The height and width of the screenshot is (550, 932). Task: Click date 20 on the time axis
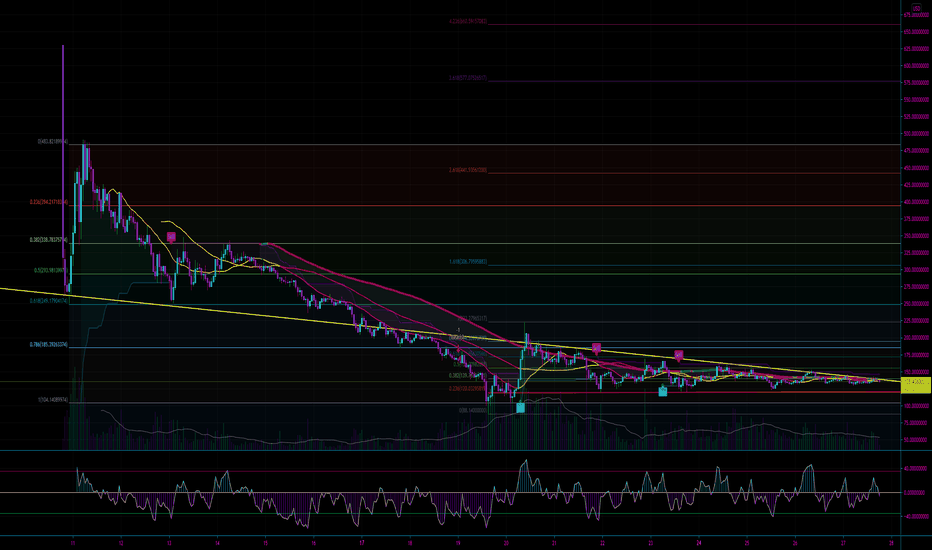pos(506,543)
